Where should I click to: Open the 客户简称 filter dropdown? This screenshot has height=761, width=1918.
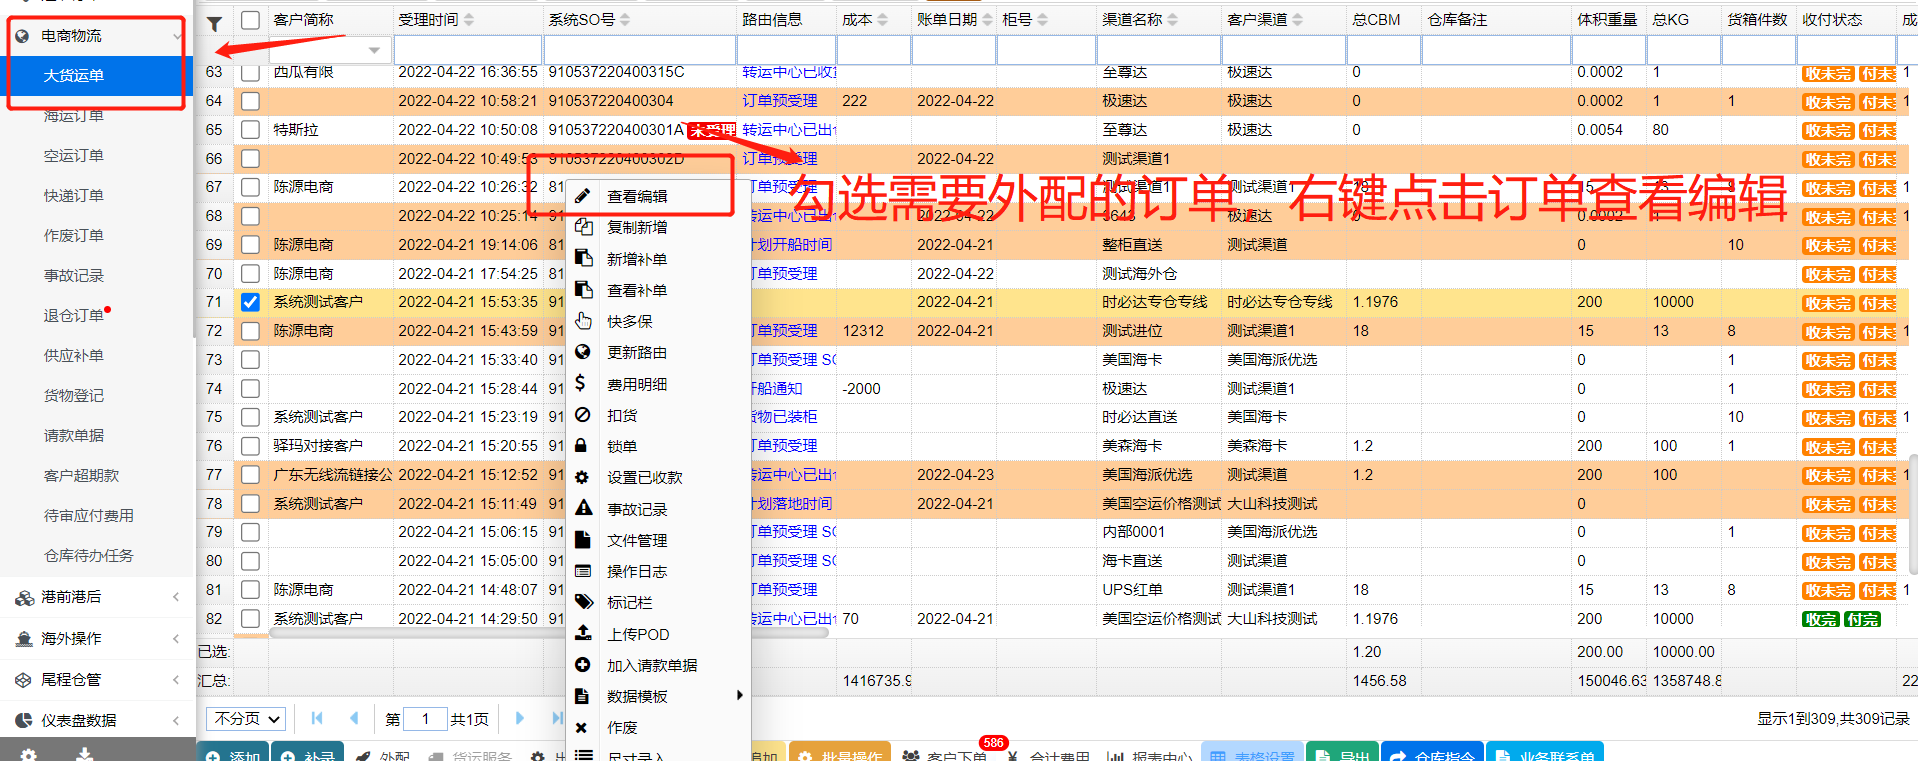374,50
